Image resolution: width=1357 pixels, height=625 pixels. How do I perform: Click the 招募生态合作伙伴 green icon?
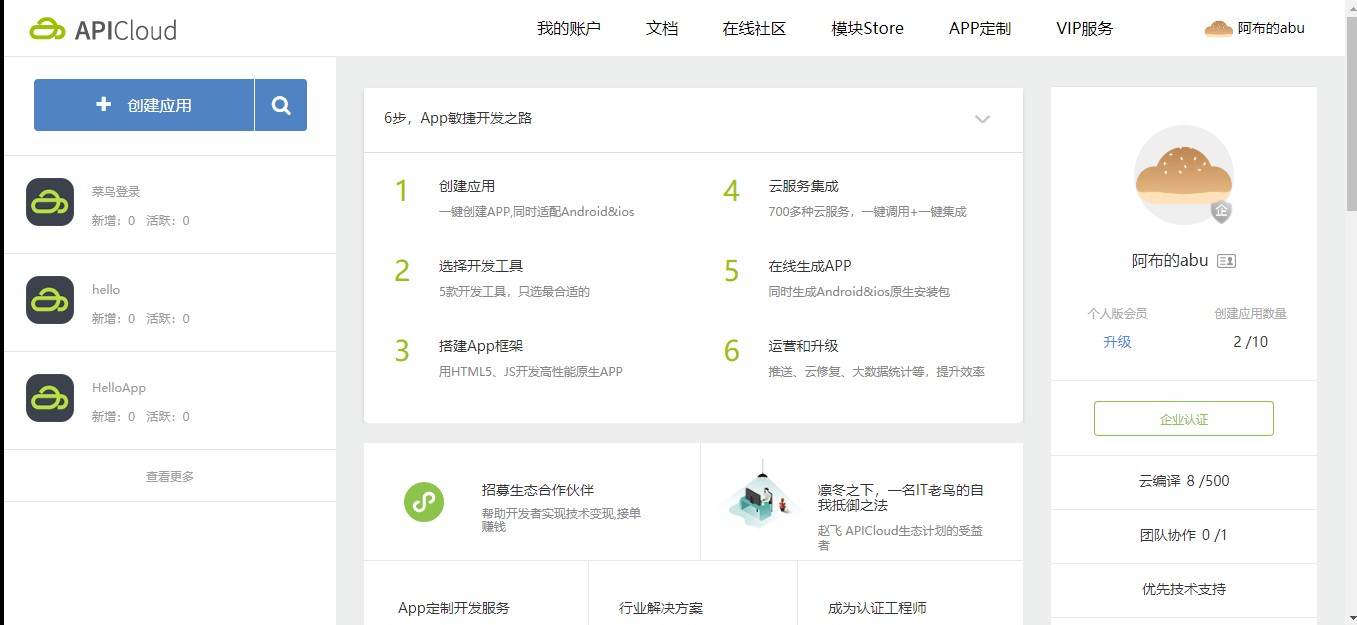pyautogui.click(x=424, y=503)
